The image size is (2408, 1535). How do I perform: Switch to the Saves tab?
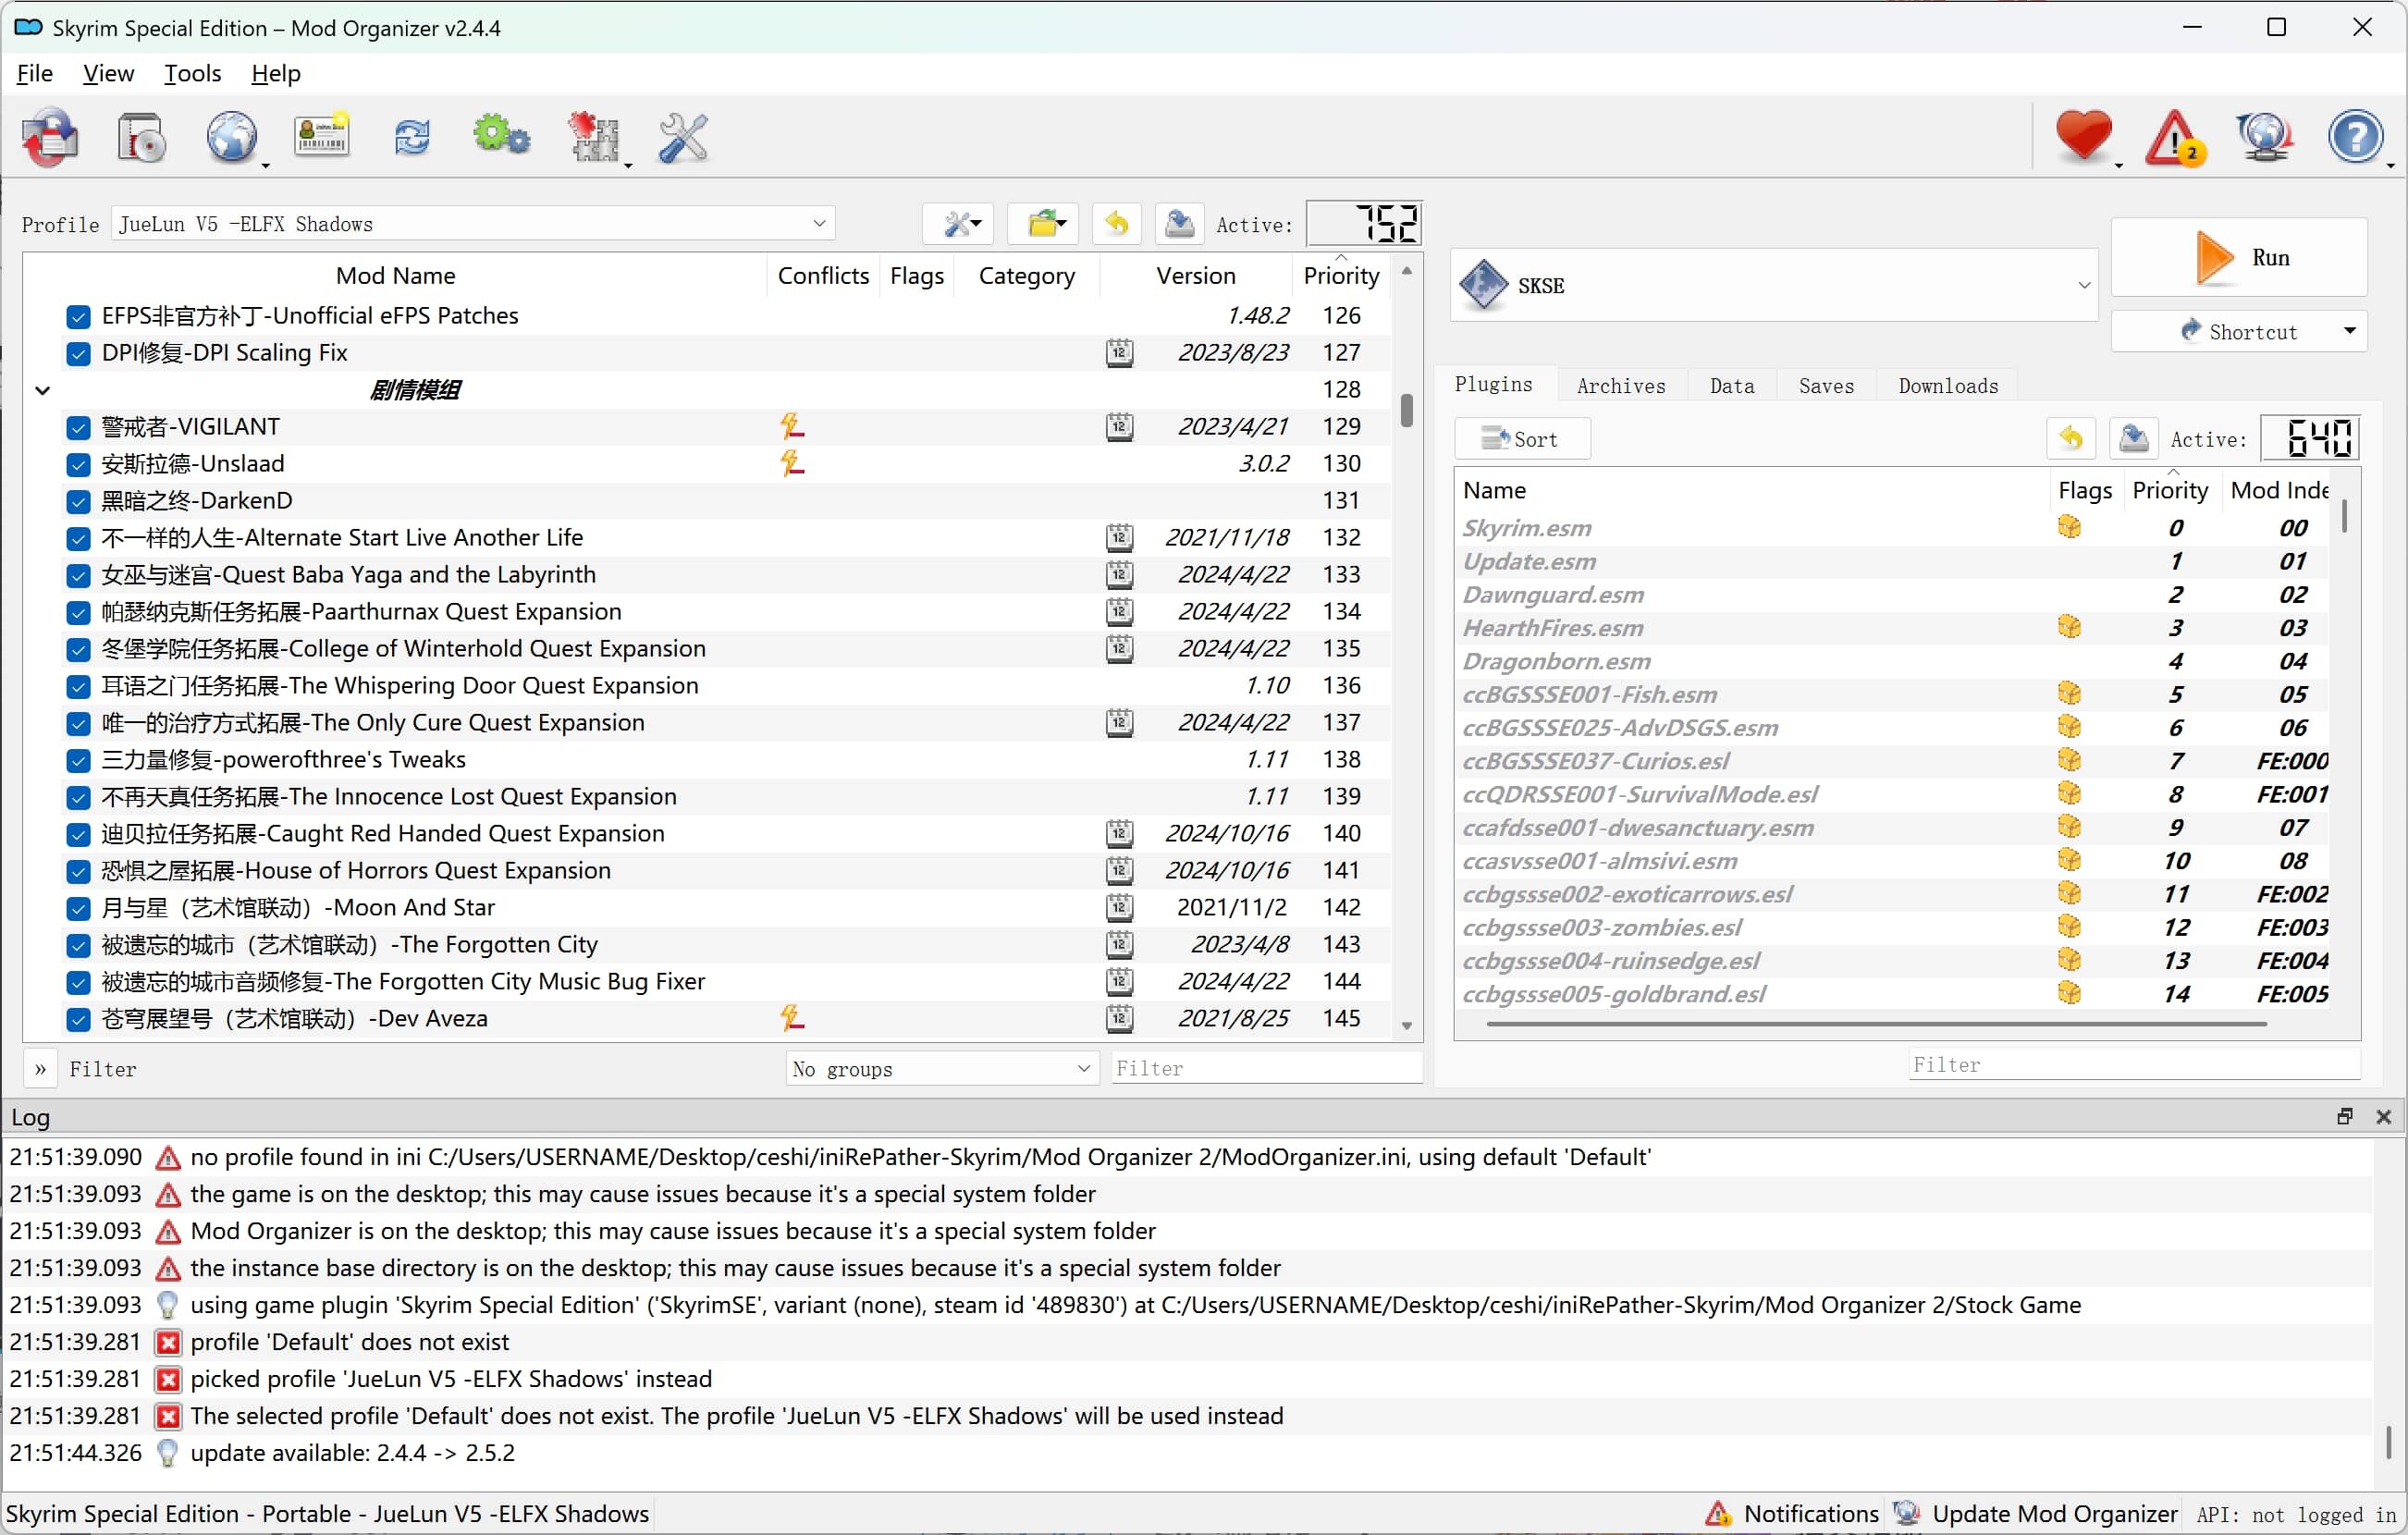click(x=1826, y=386)
